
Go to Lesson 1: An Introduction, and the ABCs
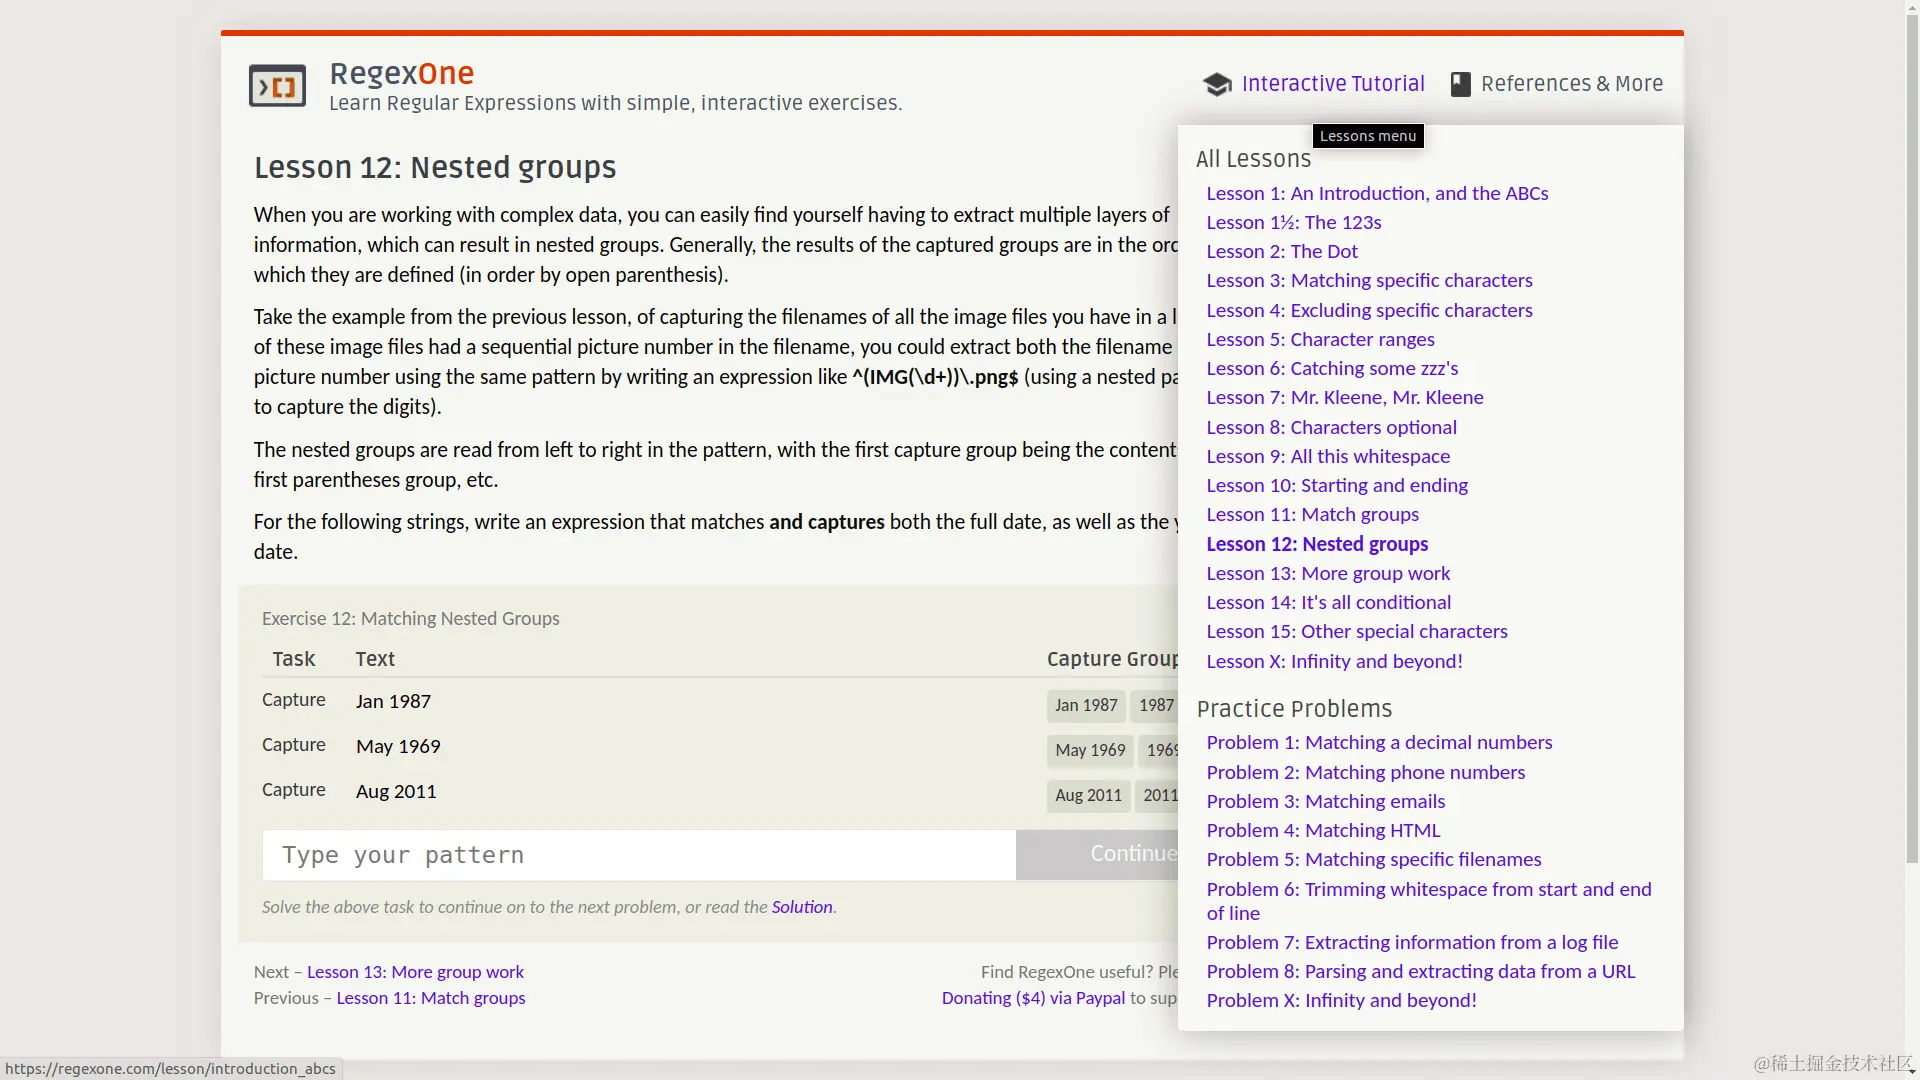coord(1376,193)
